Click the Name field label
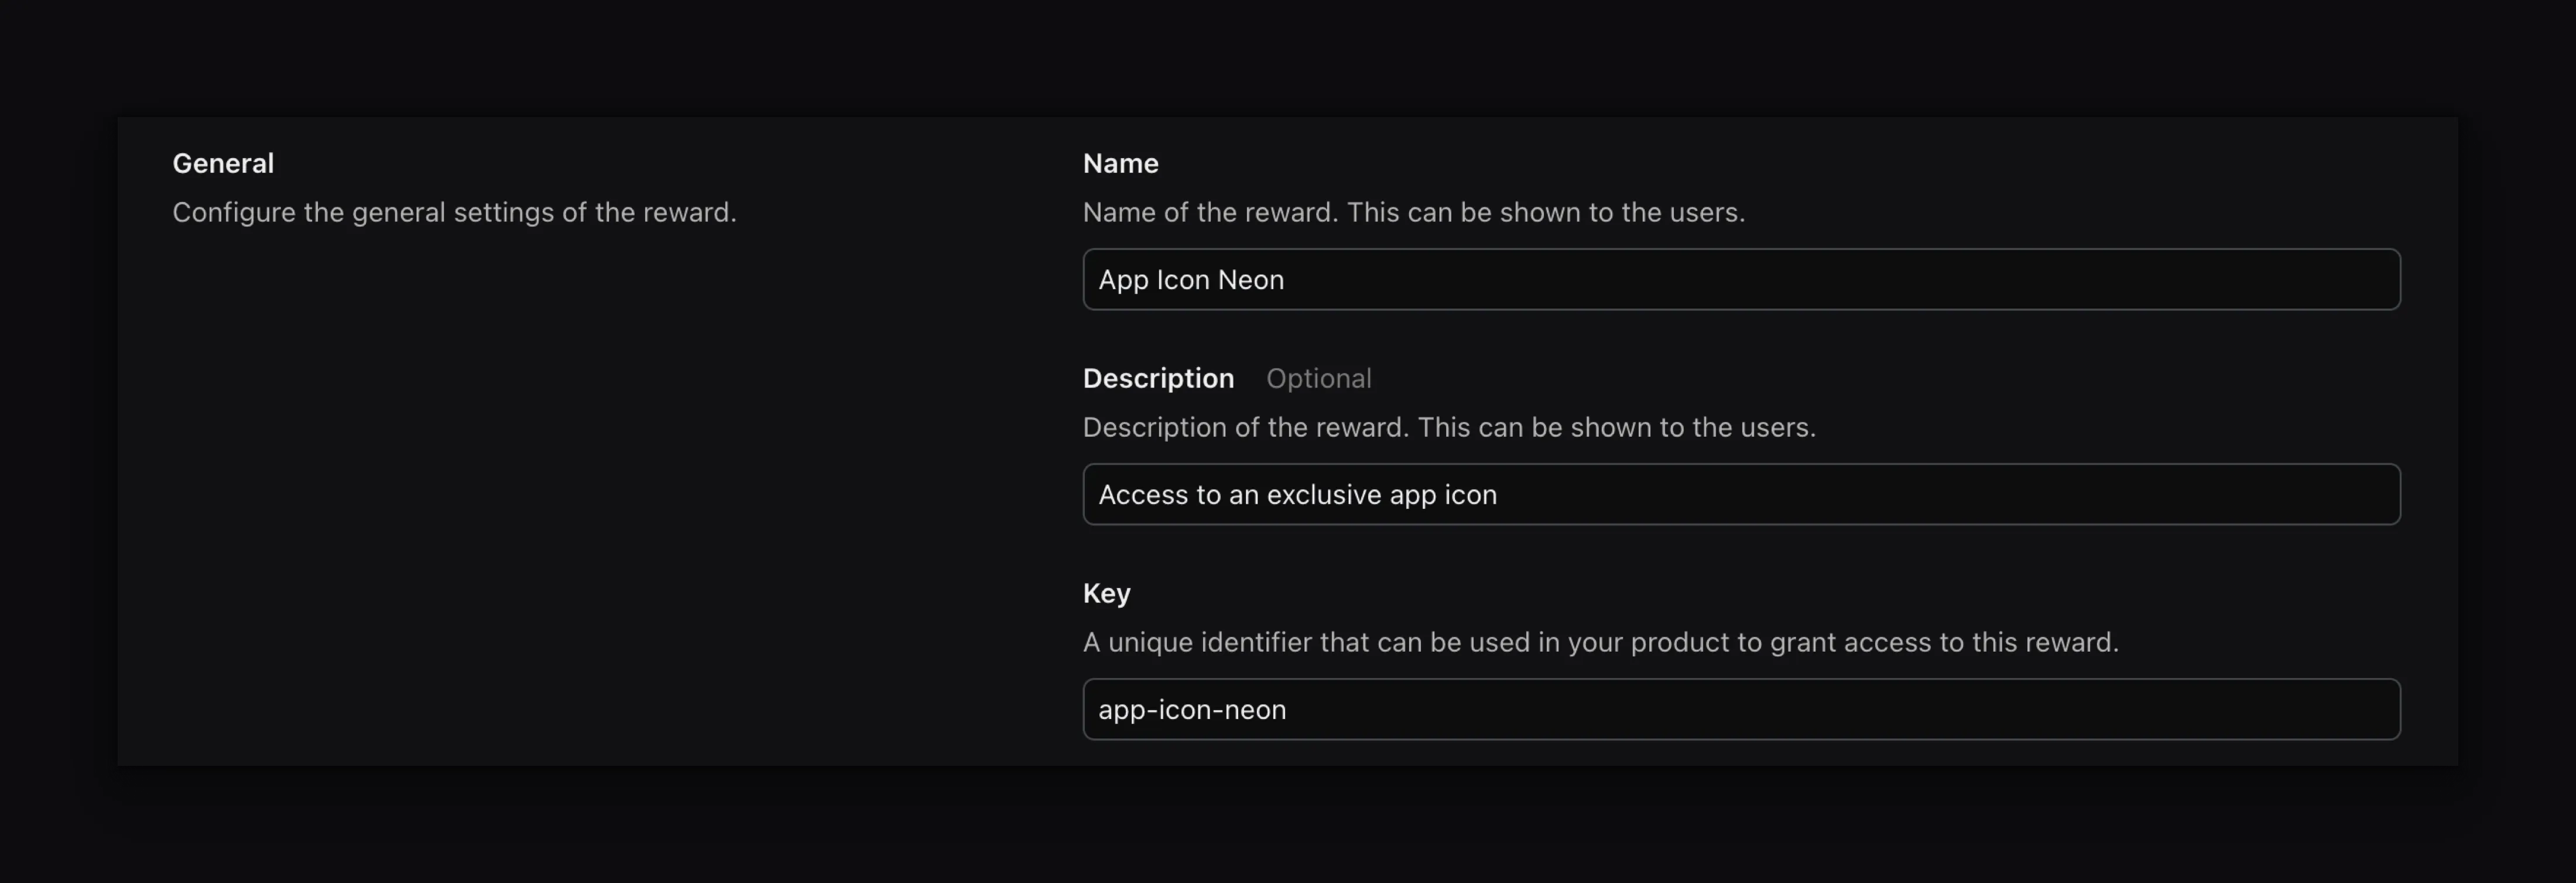The image size is (2576, 883). click(x=1120, y=162)
